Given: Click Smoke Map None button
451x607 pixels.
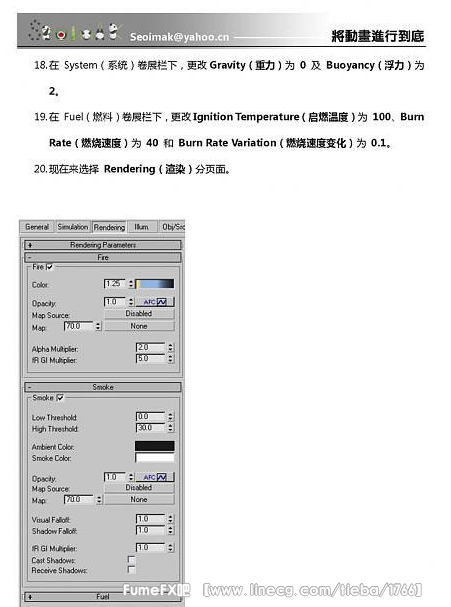Looking at the screenshot, I should (139, 499).
